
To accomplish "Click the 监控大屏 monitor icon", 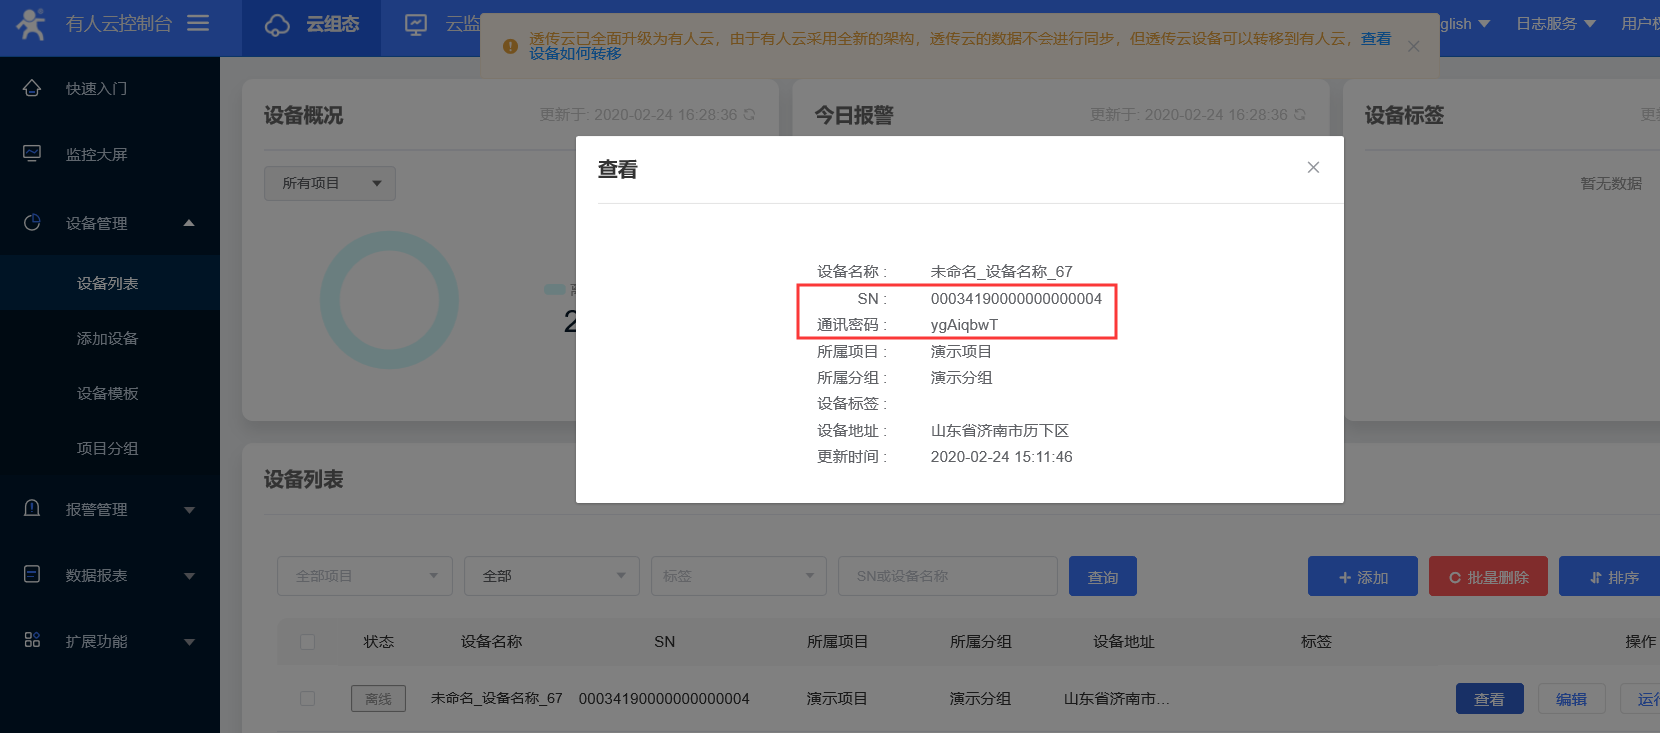I will point(32,154).
